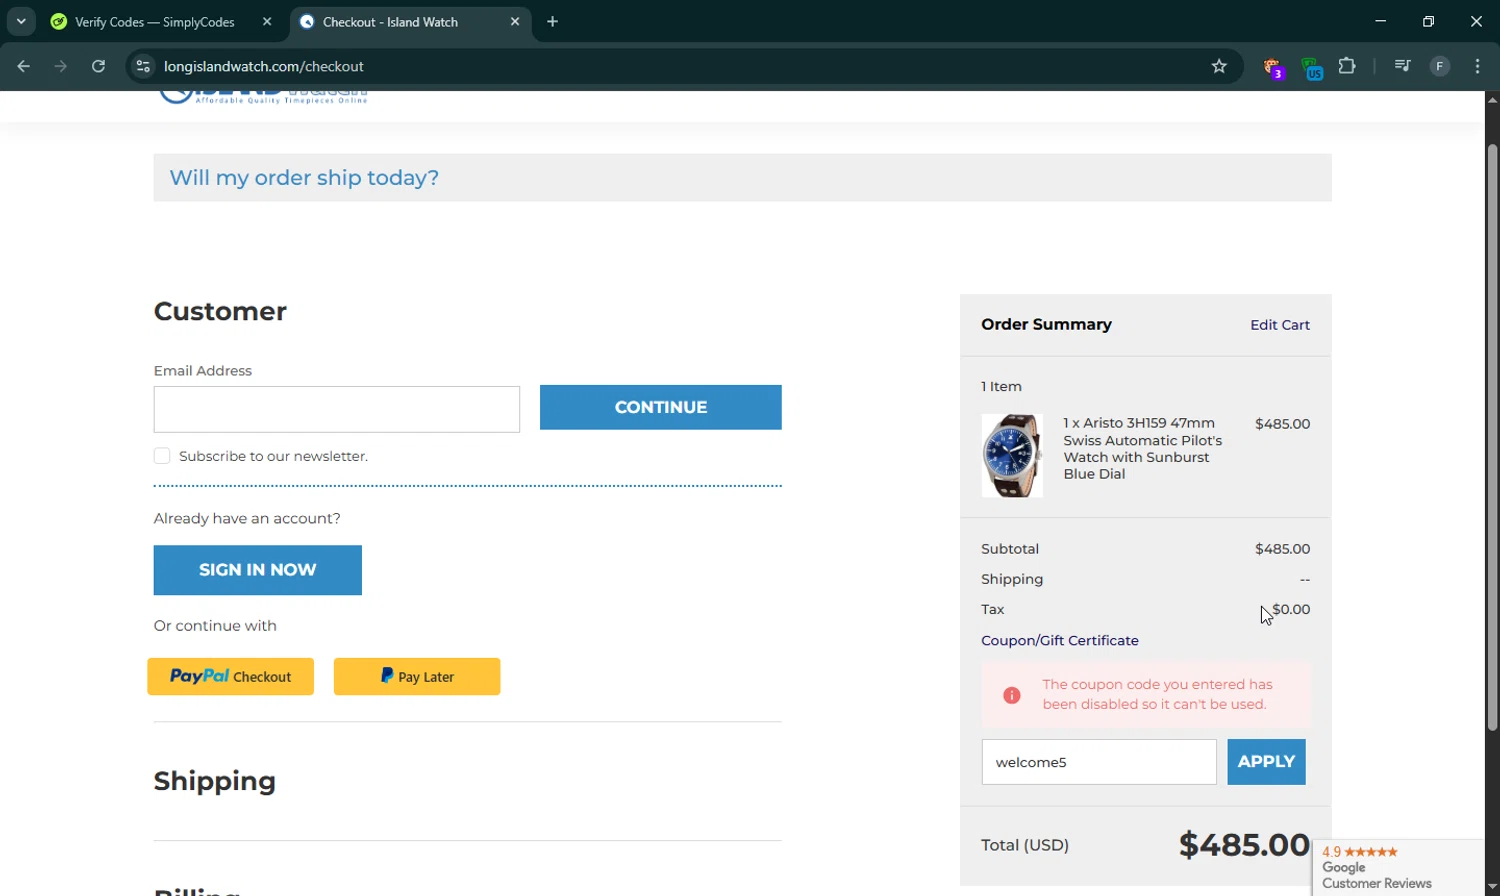1500x896 pixels.
Task: Focus the coupon code field with welcome5
Action: (1099, 762)
